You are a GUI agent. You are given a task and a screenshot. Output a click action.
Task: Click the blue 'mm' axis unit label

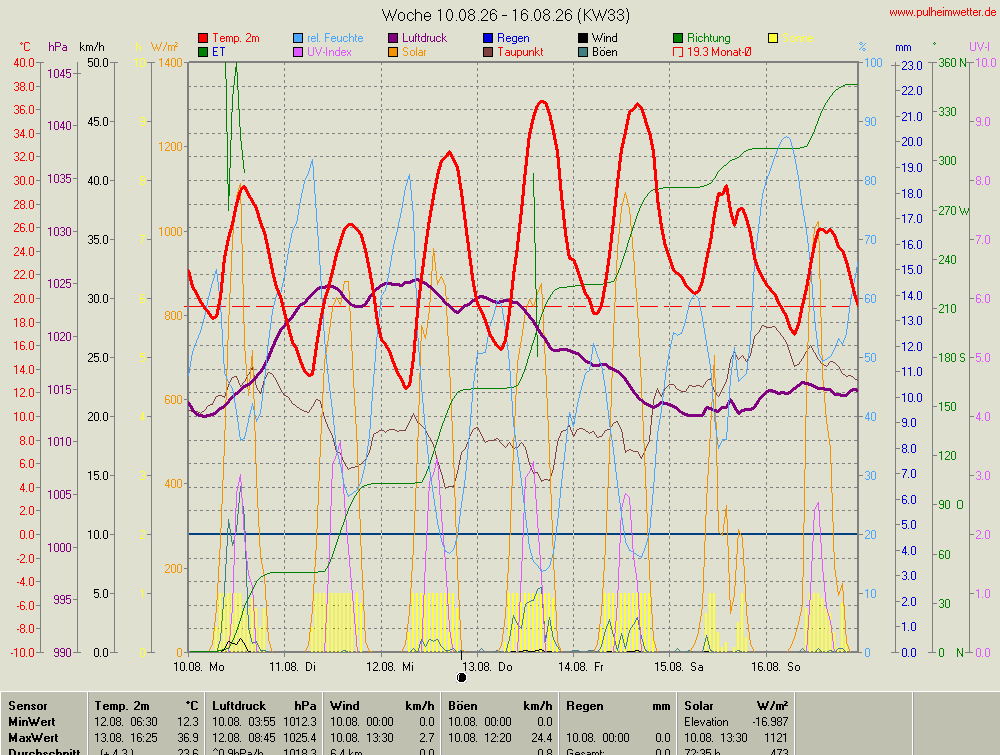coord(903,48)
